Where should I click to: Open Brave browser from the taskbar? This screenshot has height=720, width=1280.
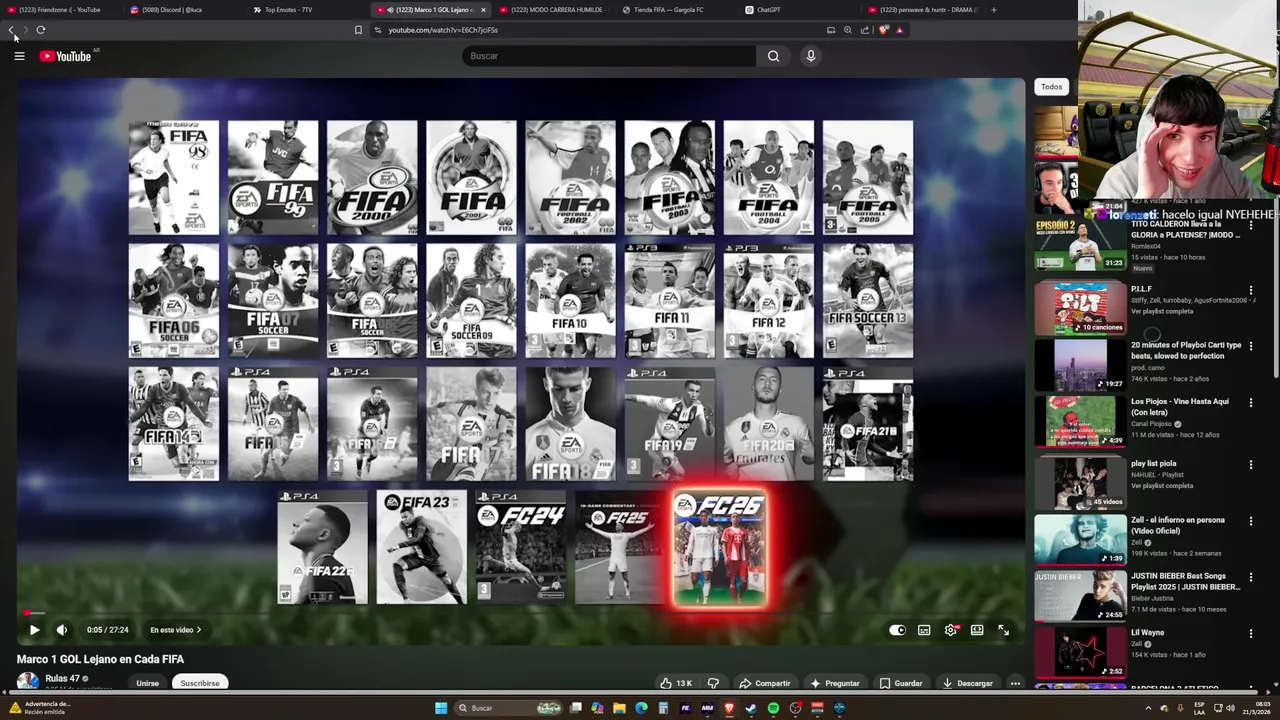(x=729, y=708)
